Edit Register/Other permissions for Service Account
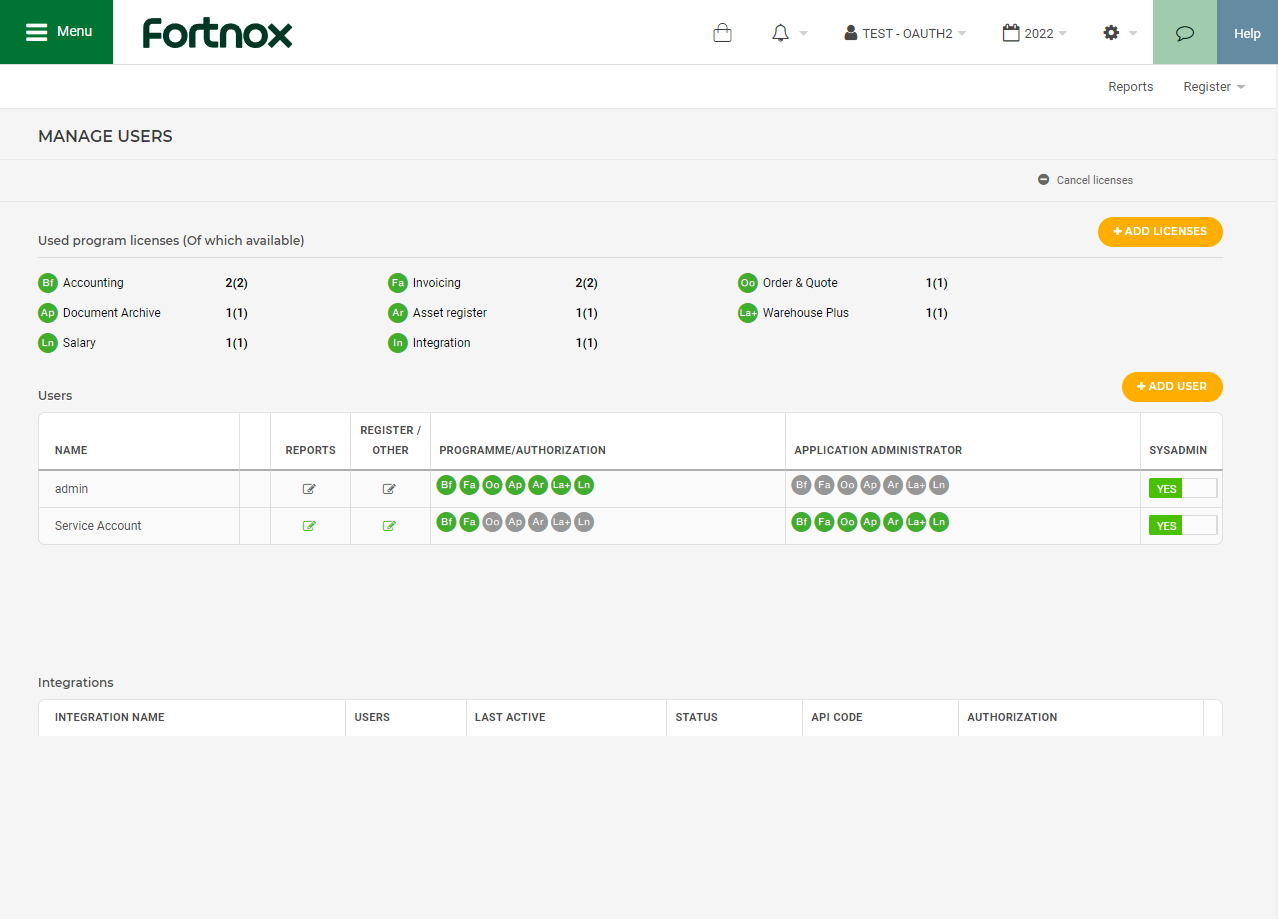Image resolution: width=1278 pixels, height=919 pixels. [390, 526]
